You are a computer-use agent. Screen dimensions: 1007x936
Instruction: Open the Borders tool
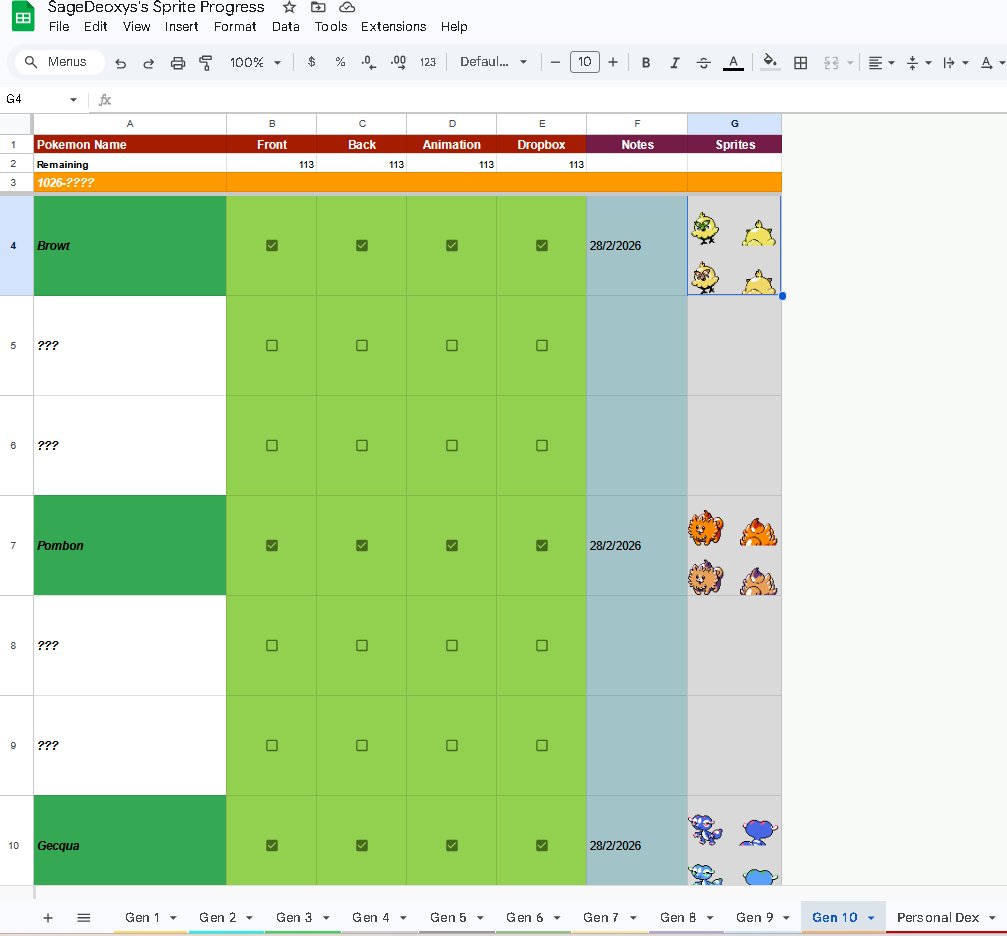[800, 63]
